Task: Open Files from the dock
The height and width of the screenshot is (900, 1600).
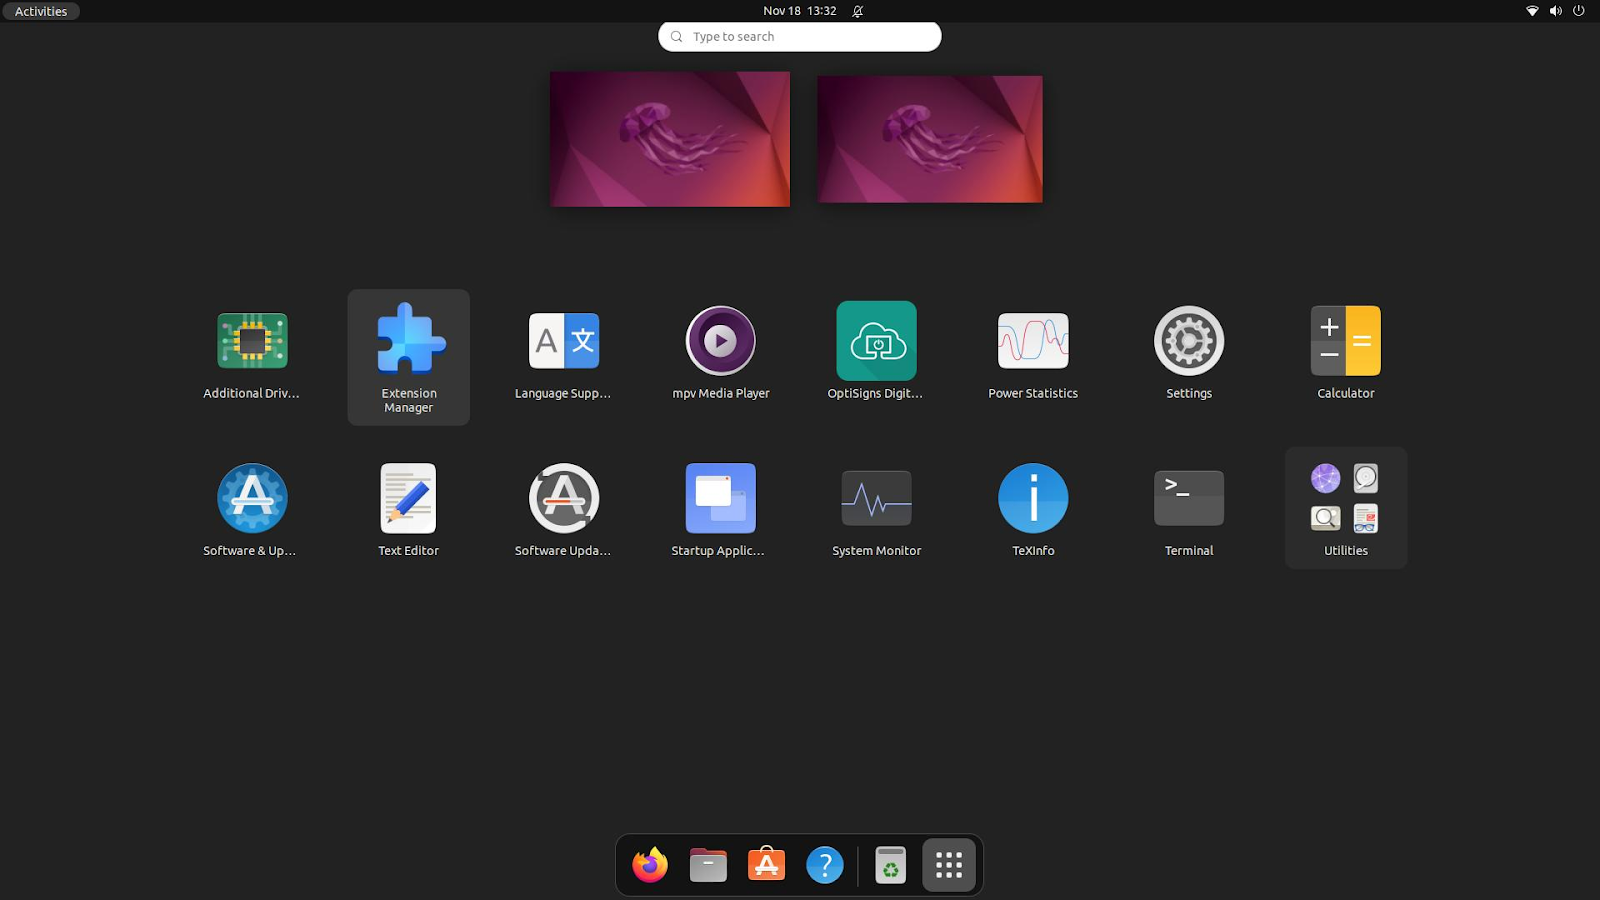Action: pos(708,865)
